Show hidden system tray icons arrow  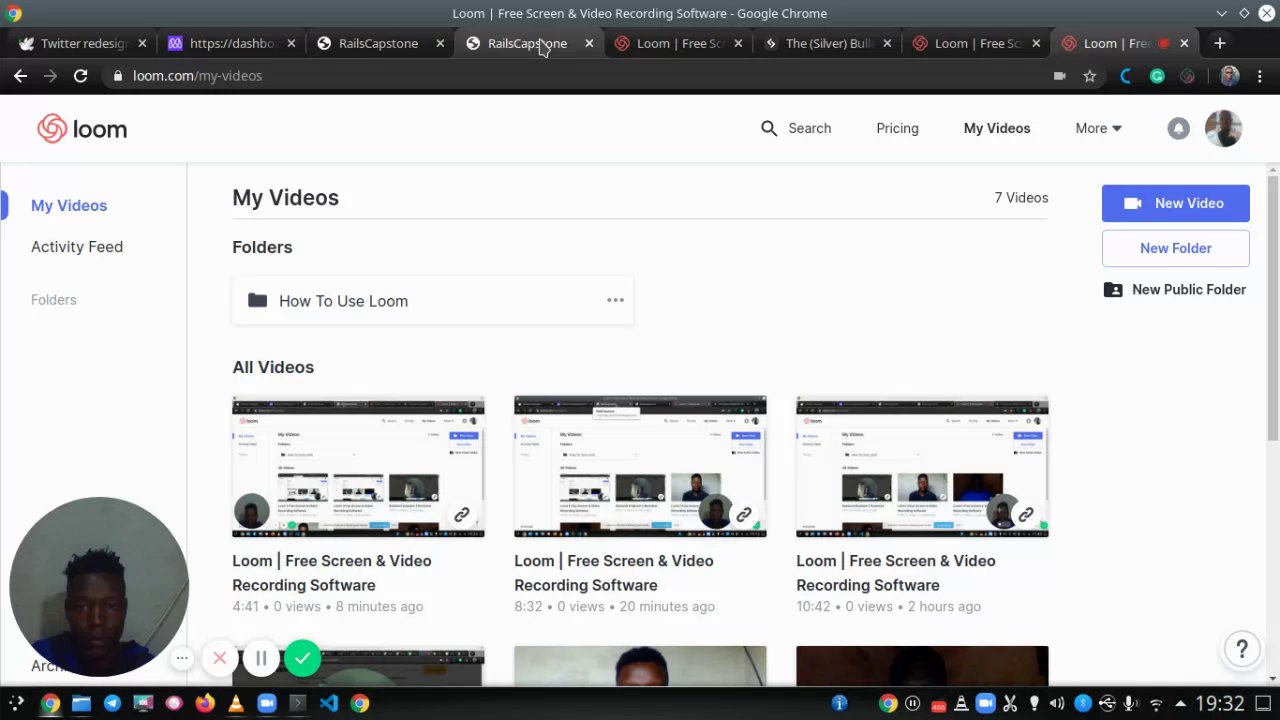tap(1180, 703)
